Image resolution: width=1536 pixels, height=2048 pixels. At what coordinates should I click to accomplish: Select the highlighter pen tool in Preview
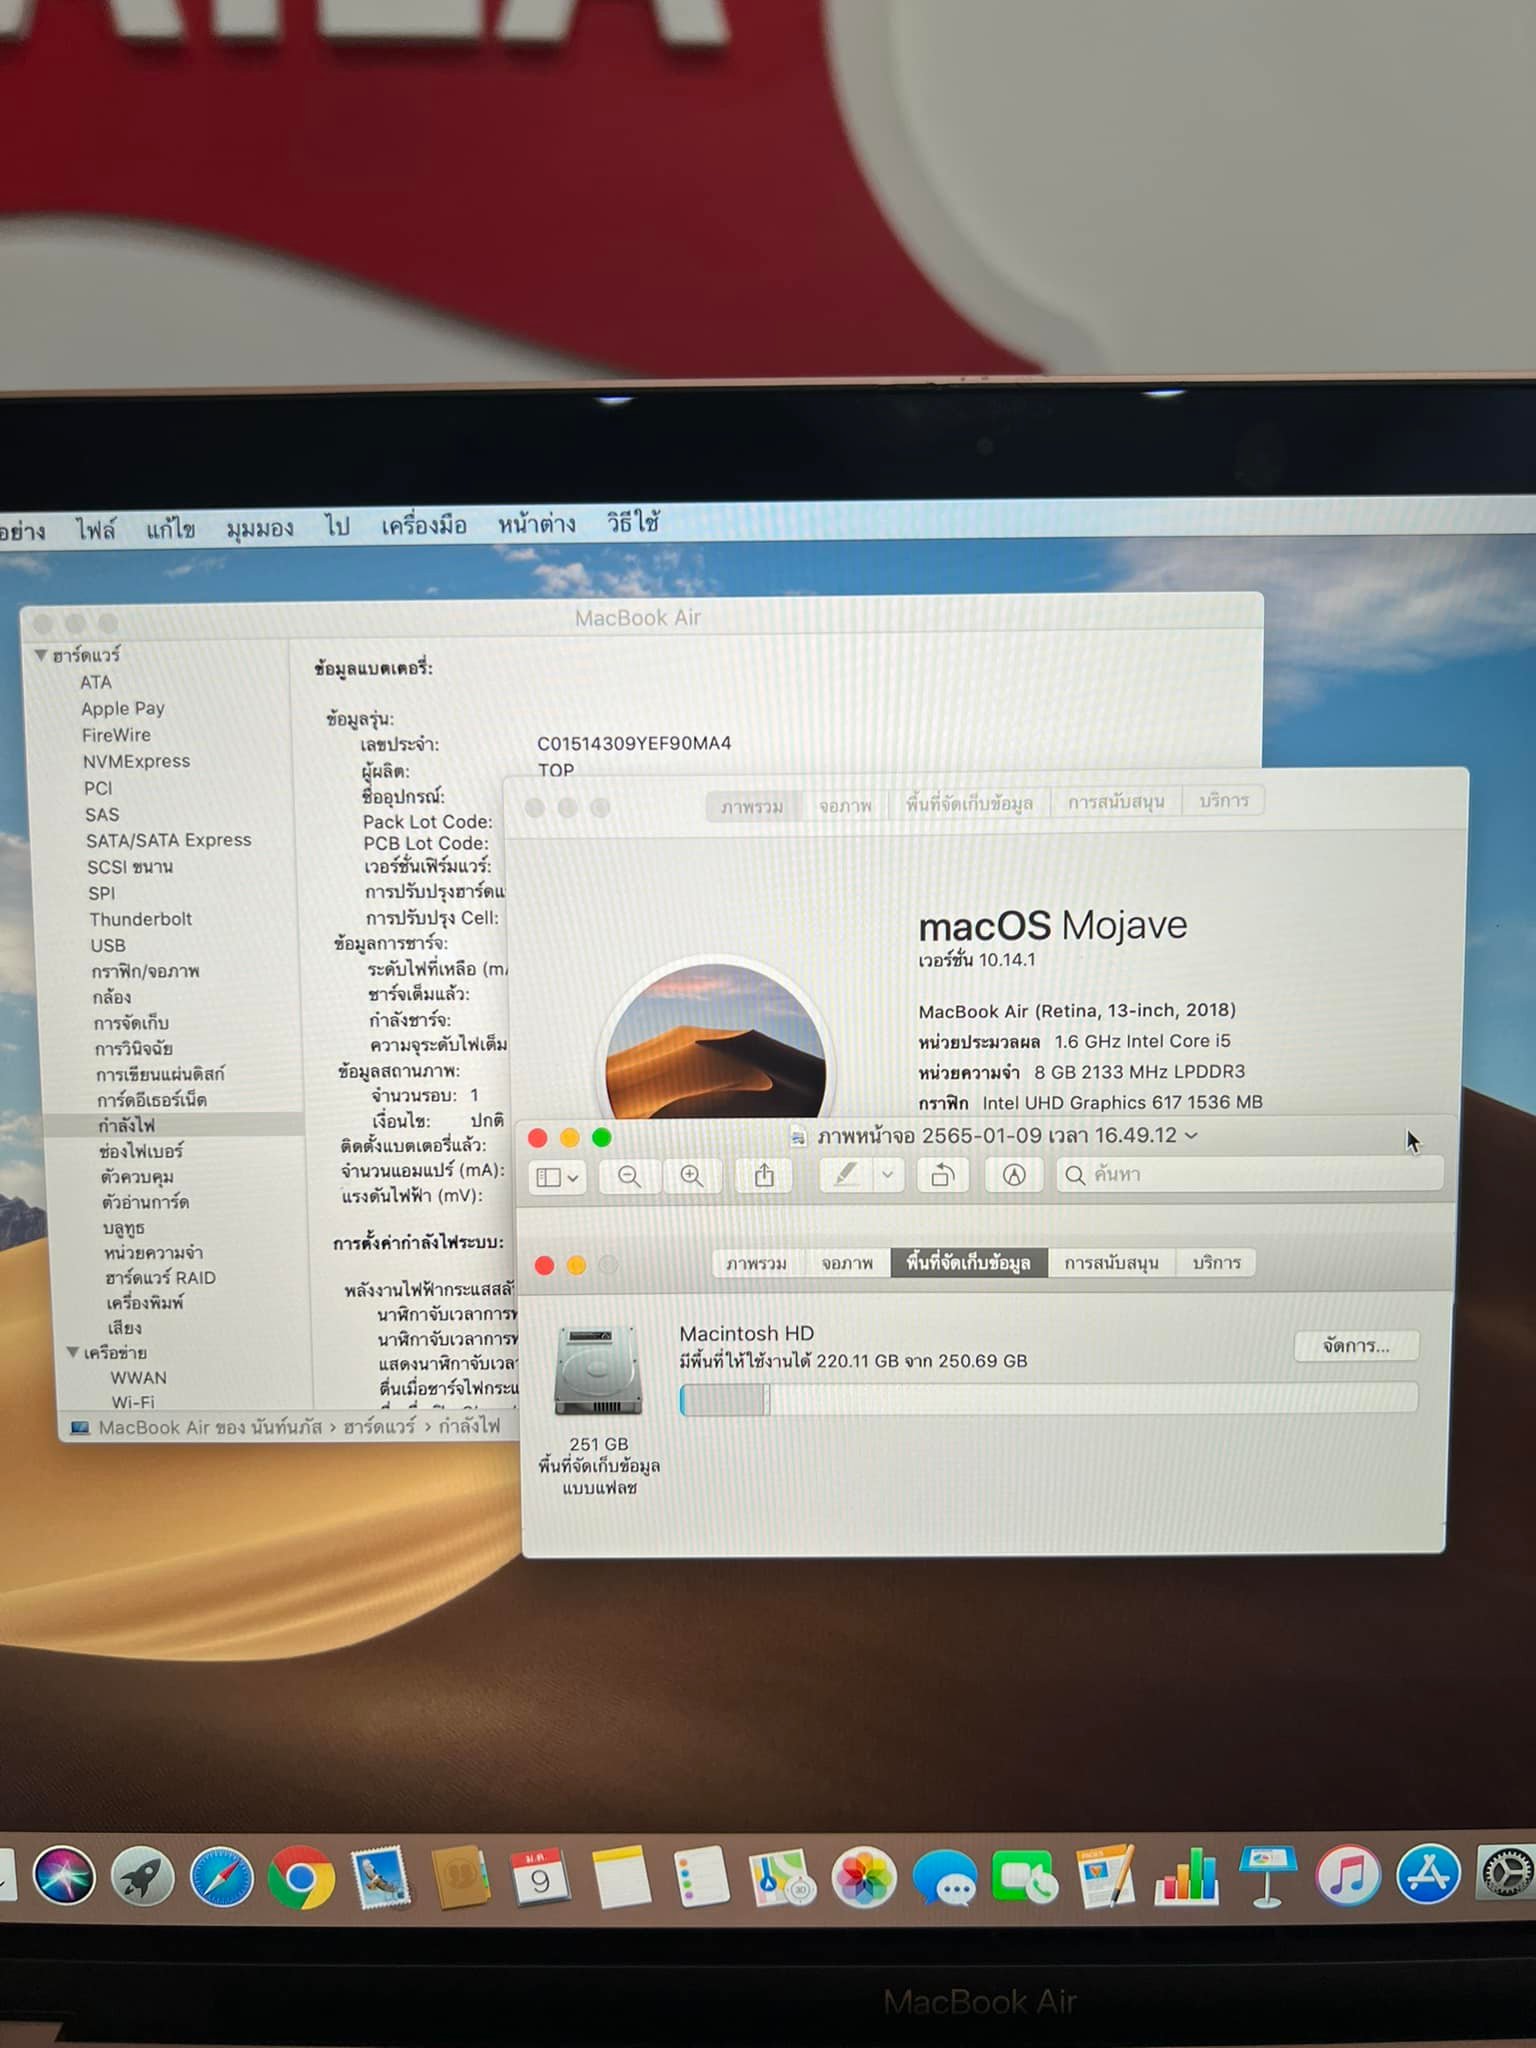(846, 1176)
